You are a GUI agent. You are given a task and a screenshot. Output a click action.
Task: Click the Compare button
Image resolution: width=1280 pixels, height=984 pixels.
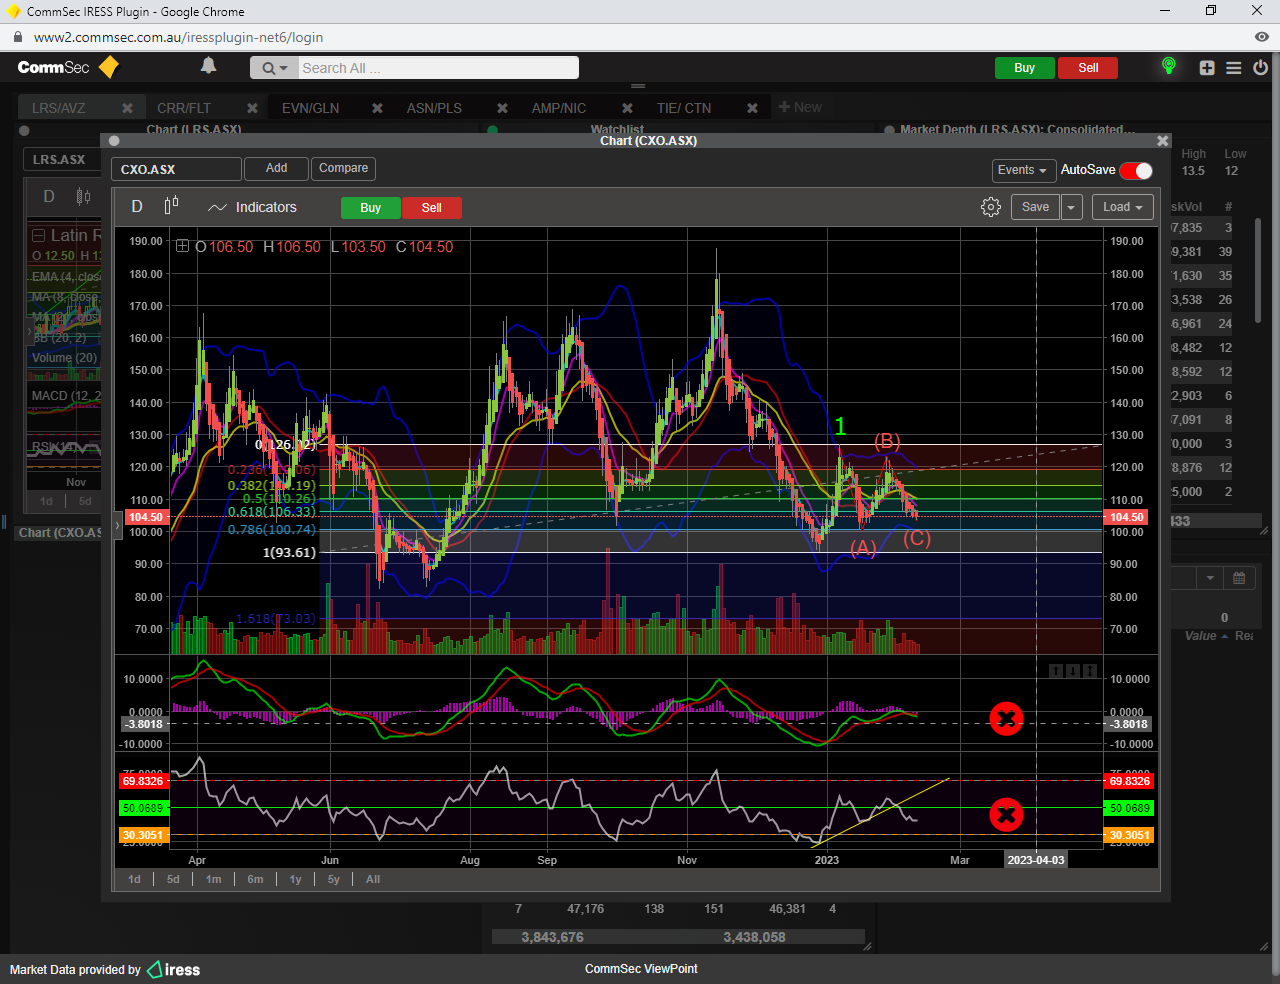(343, 169)
